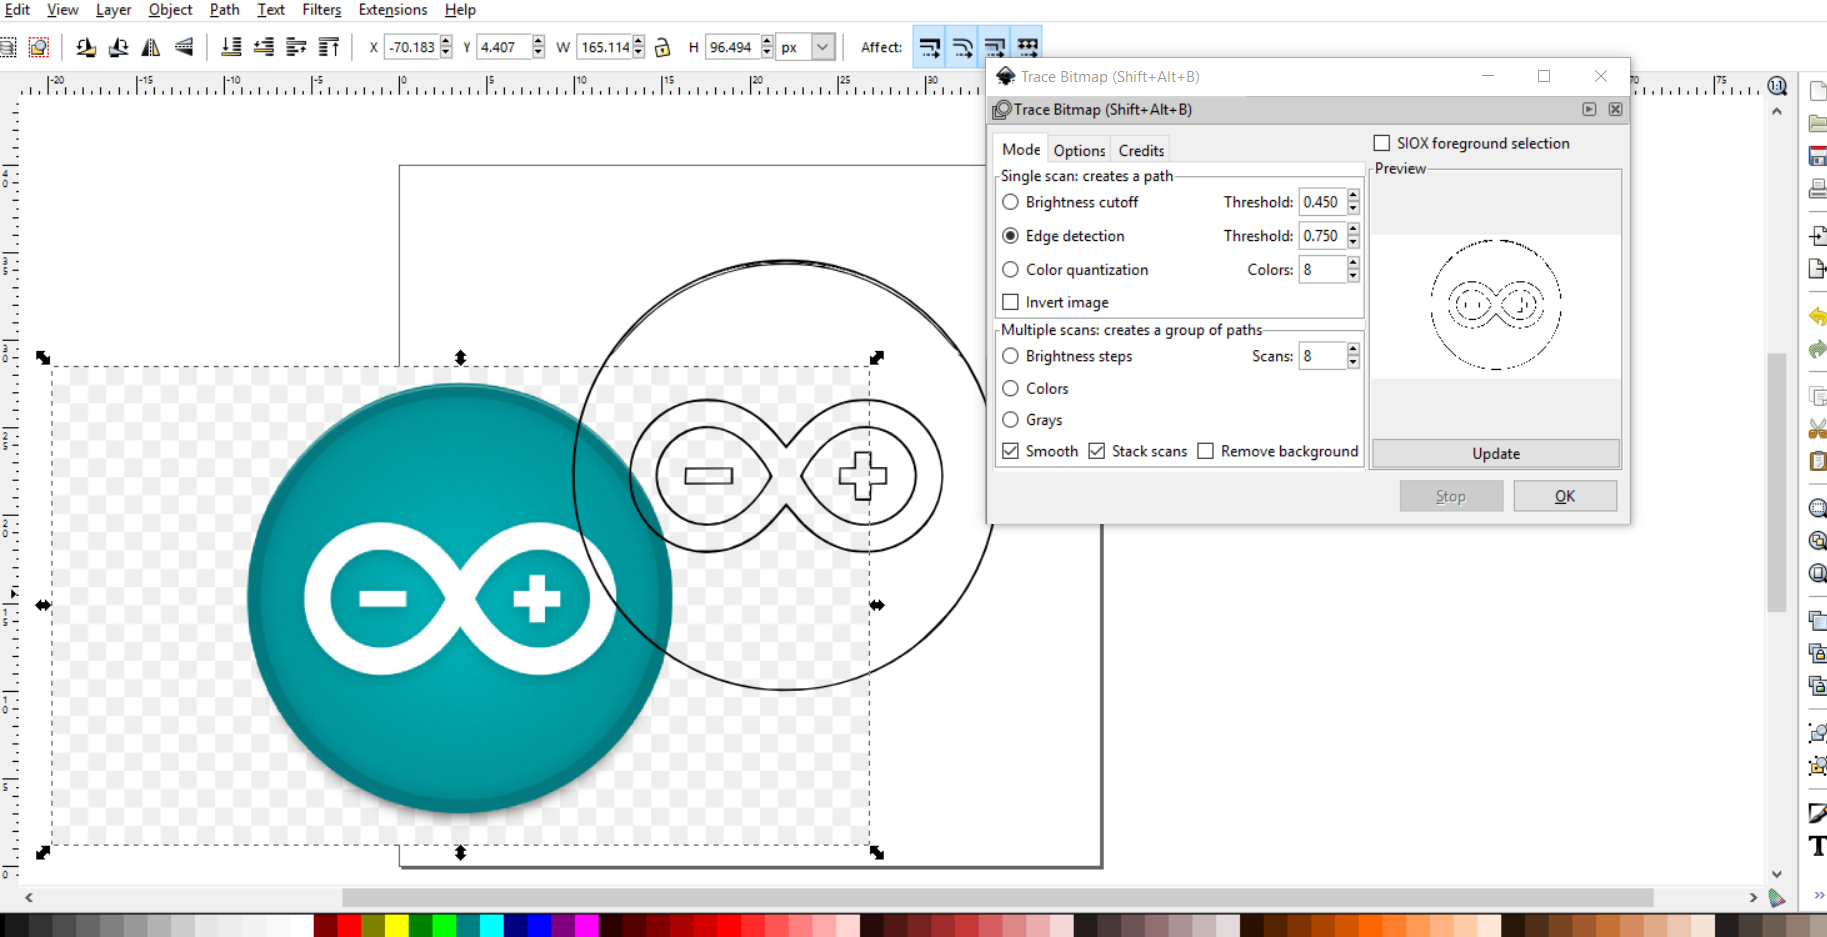The width and height of the screenshot is (1827, 937).
Task: Switch to Options tab in Trace Bitmap
Action: (1079, 150)
